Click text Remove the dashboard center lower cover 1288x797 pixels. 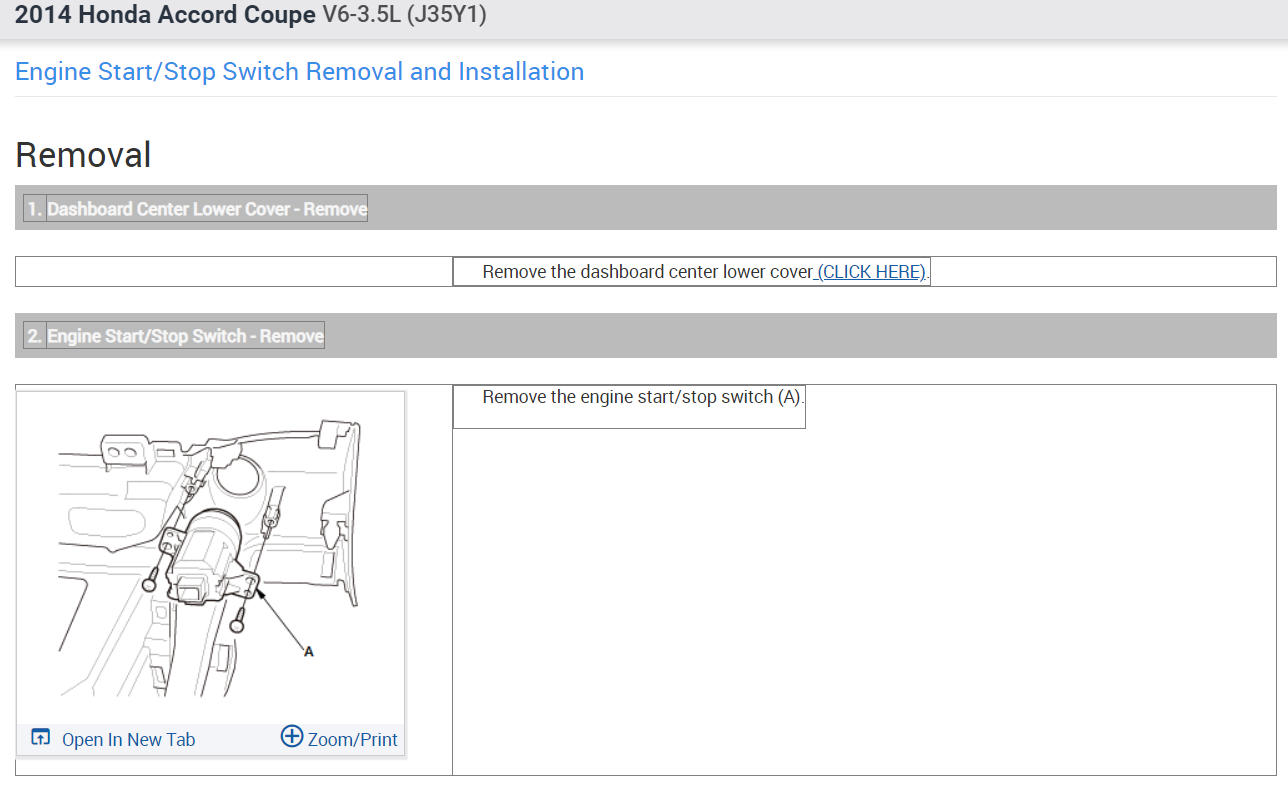point(647,272)
